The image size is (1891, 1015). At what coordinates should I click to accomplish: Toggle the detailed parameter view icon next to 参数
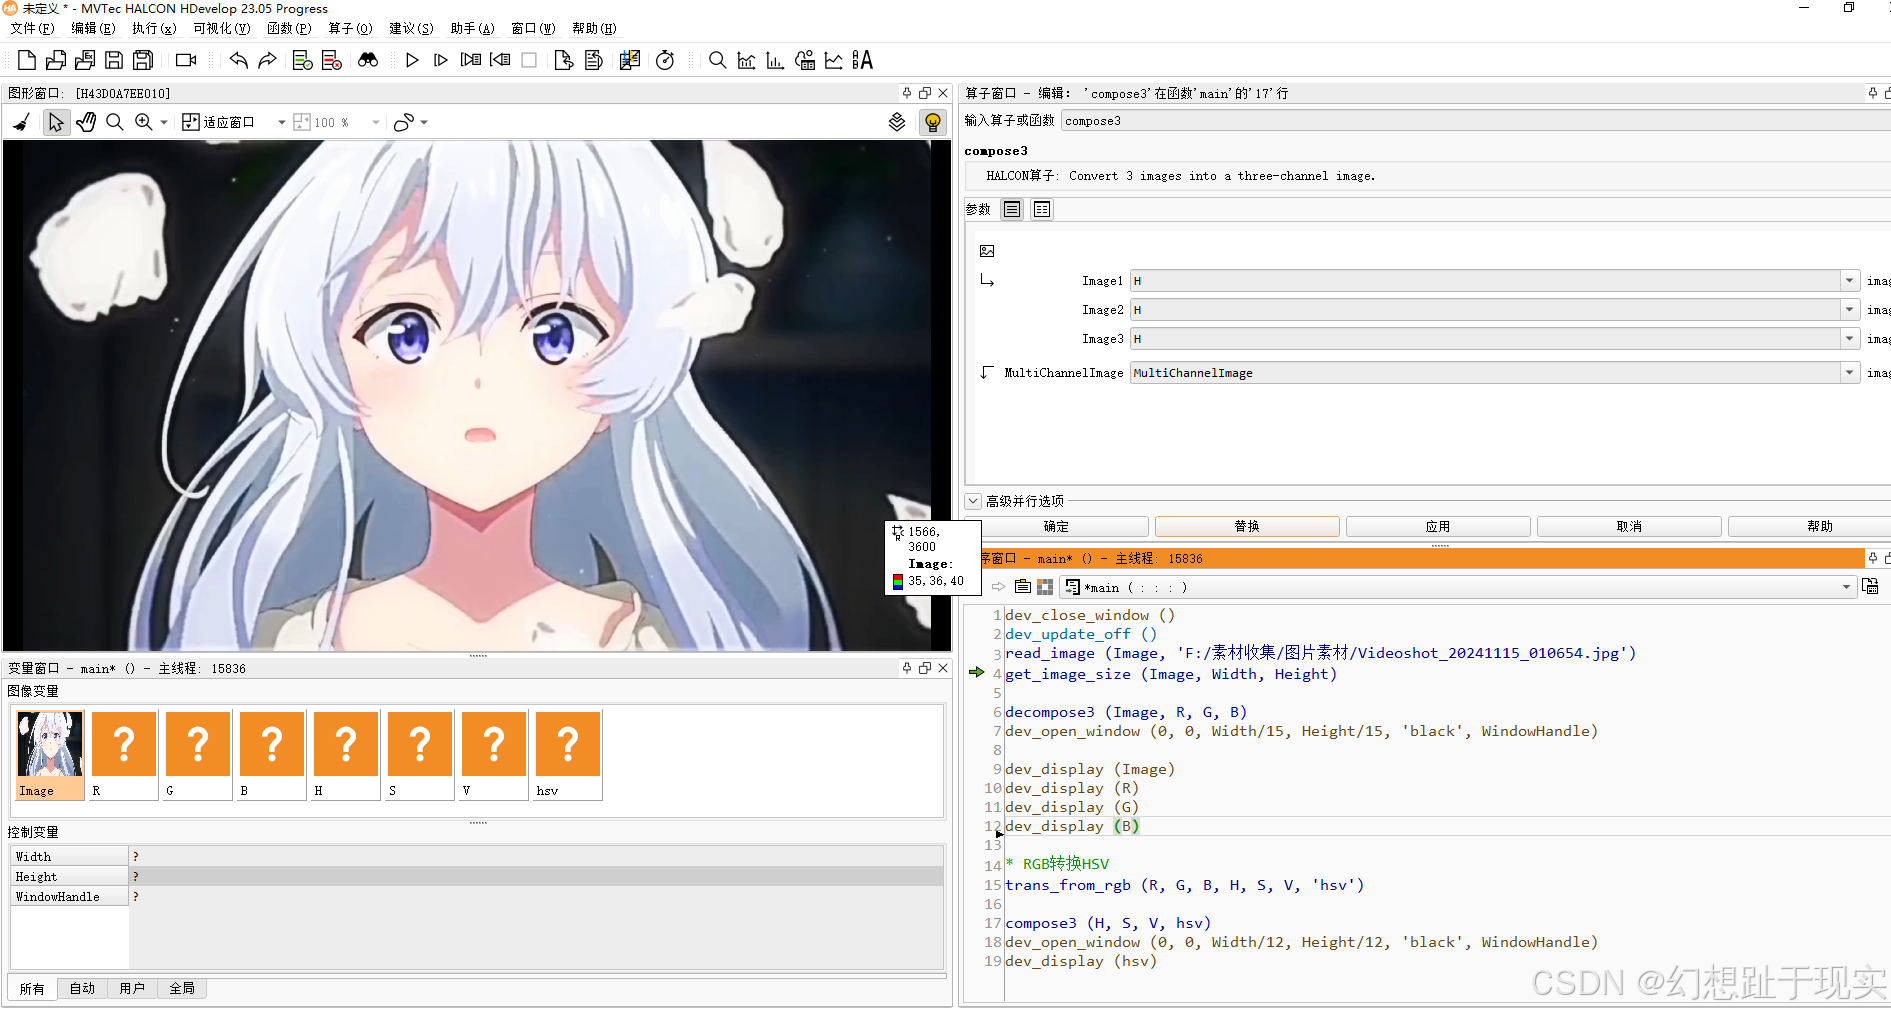(1042, 209)
